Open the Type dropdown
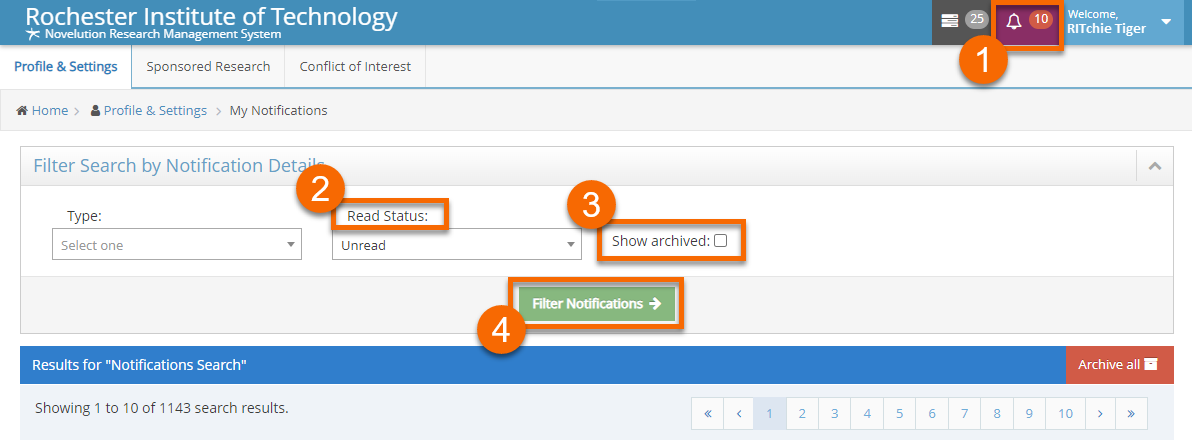1192x440 pixels. point(176,245)
